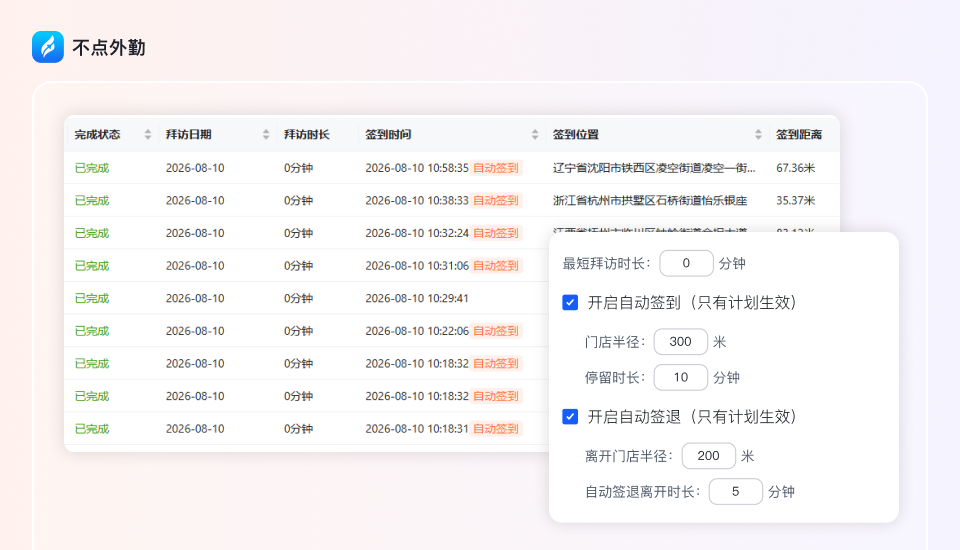Click the 签到位置 column header

pyautogui.click(x=576, y=134)
